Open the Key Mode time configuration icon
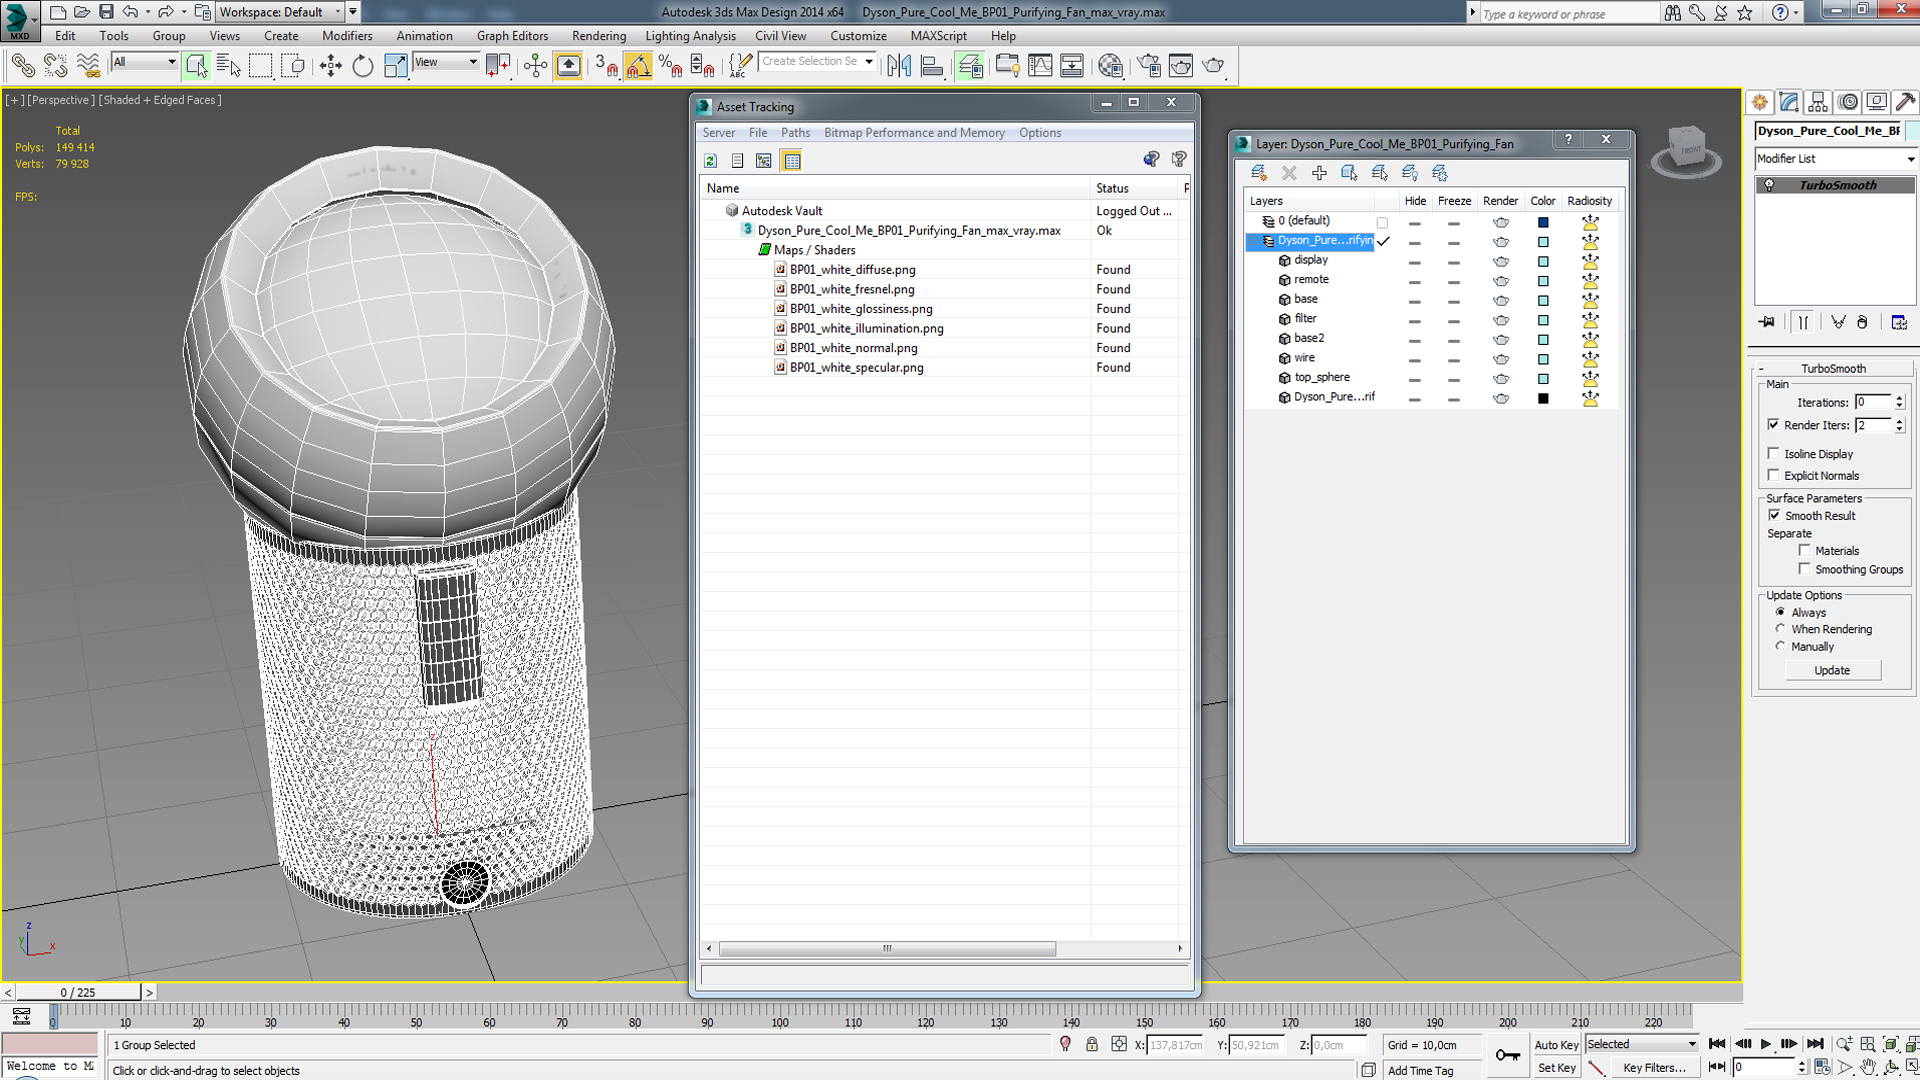 click(x=1822, y=1067)
